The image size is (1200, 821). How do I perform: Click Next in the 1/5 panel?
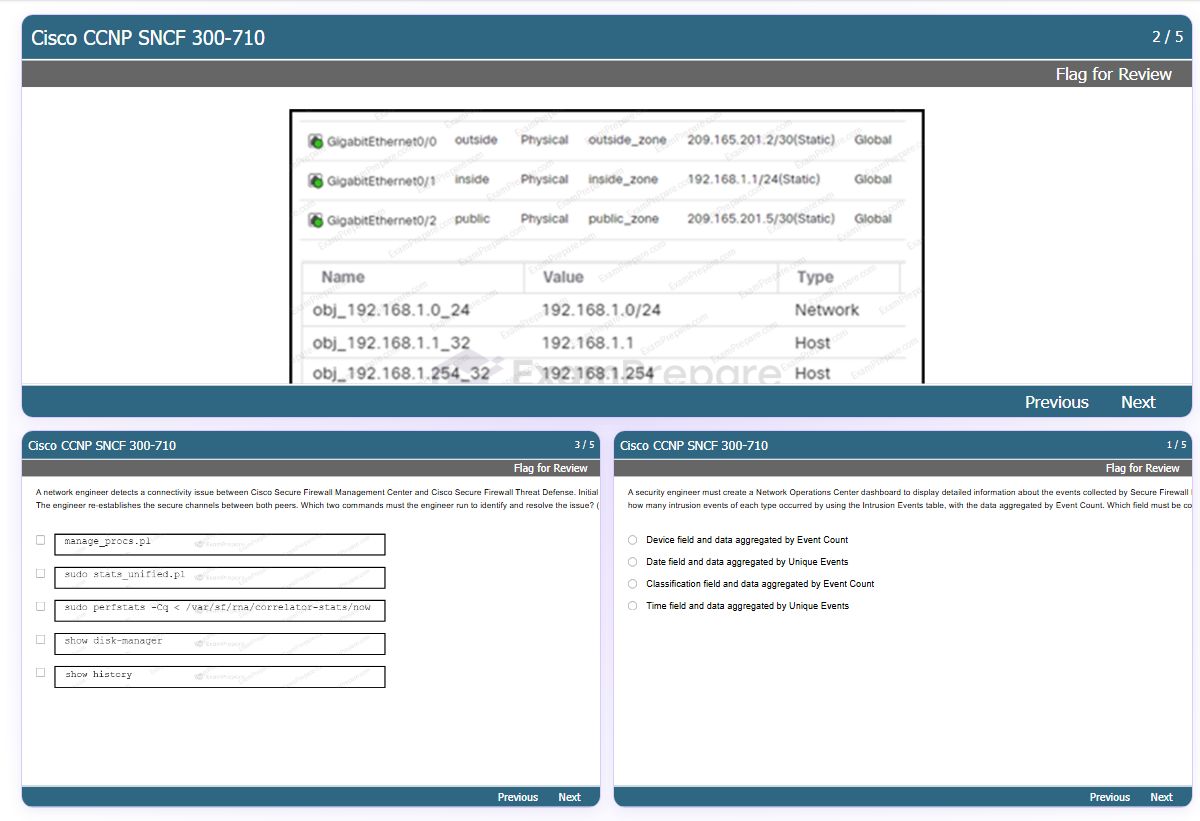pos(1161,797)
